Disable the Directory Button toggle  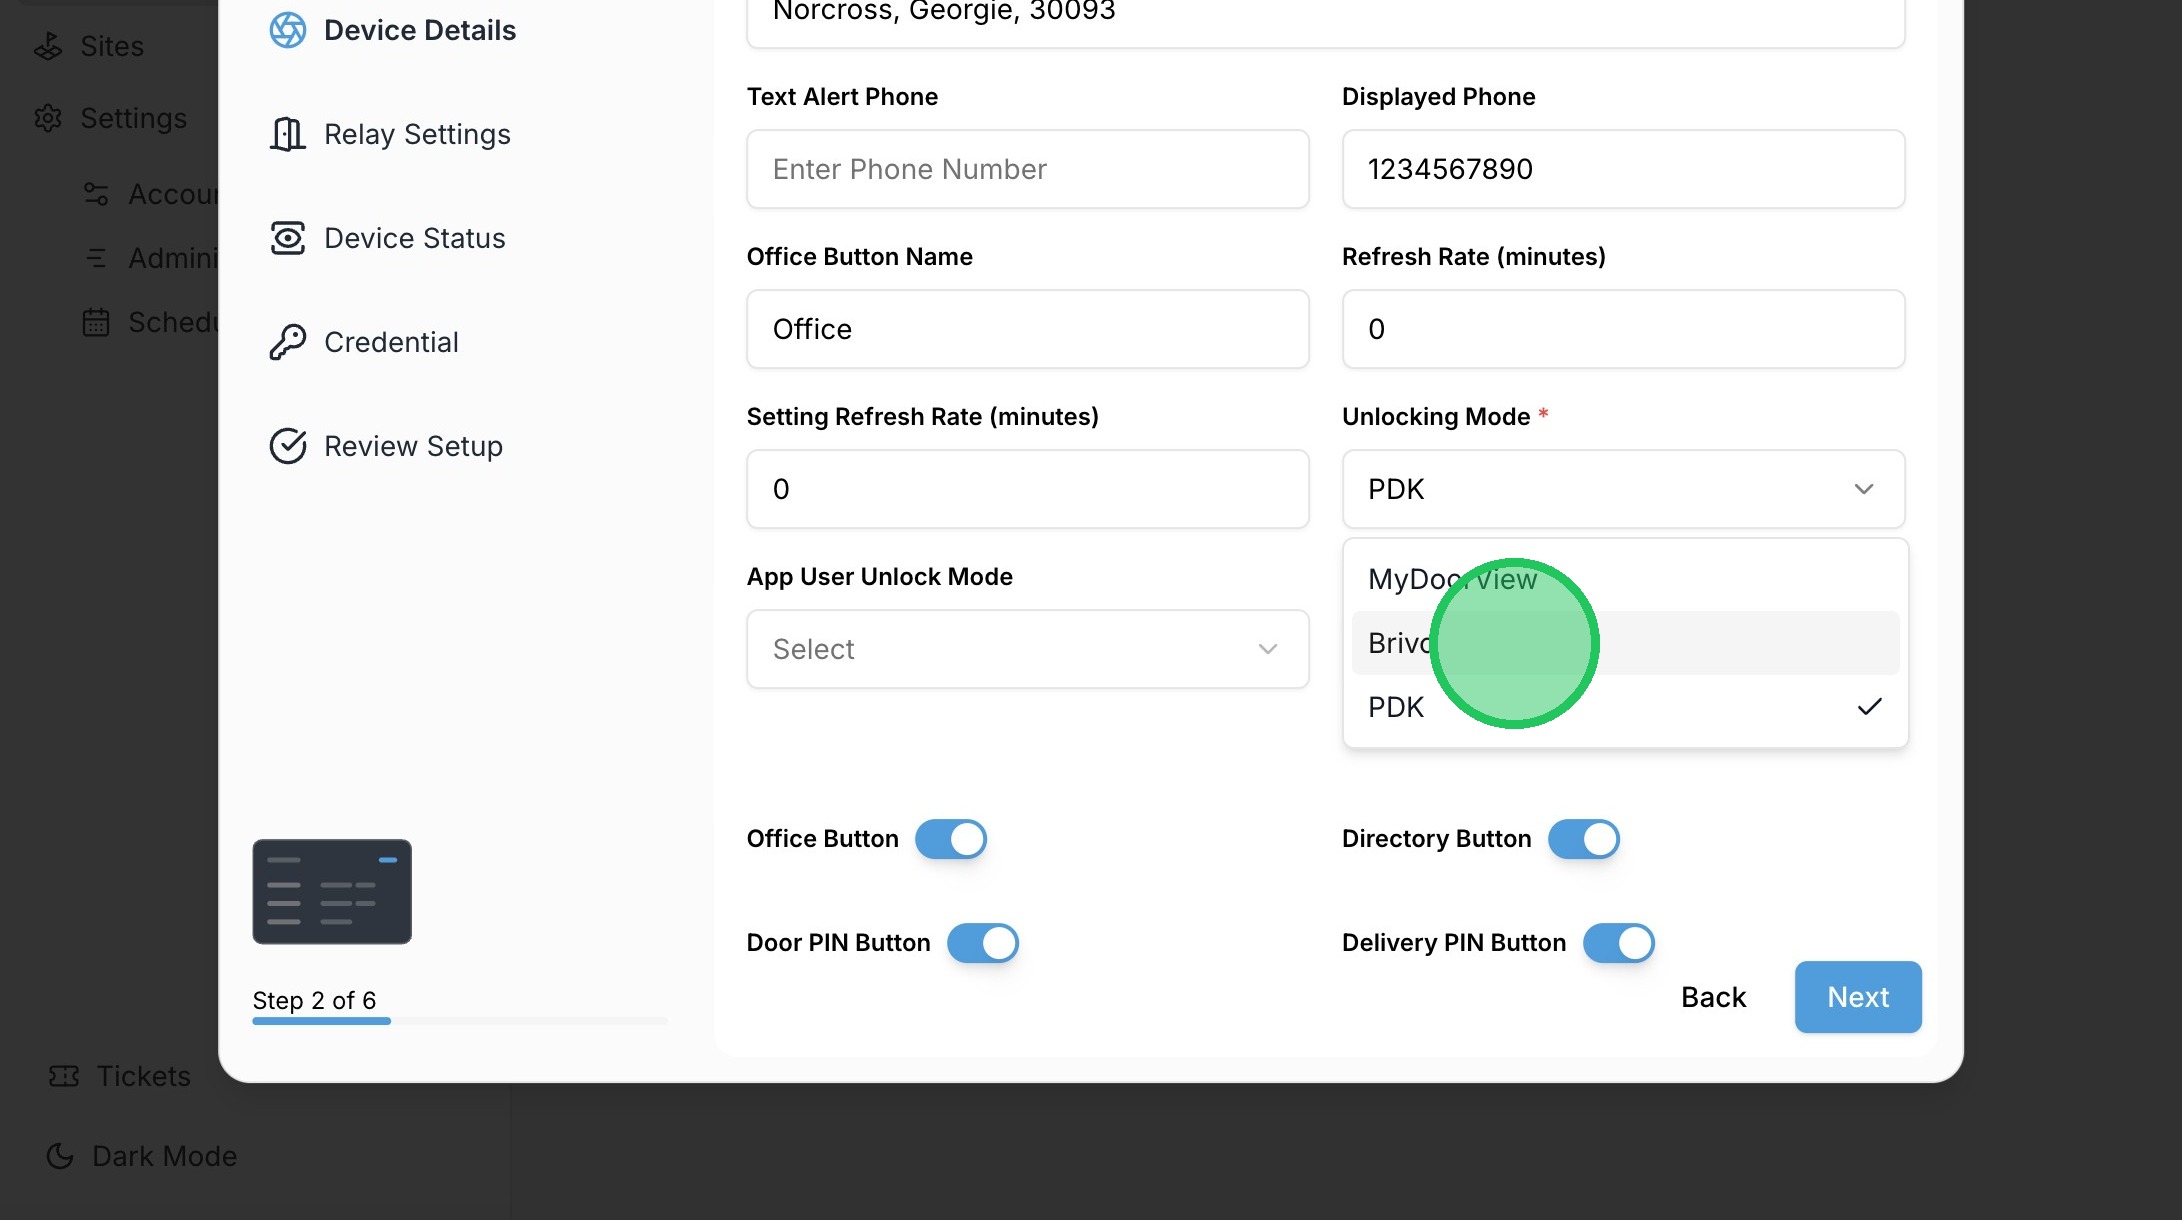pos(1584,839)
